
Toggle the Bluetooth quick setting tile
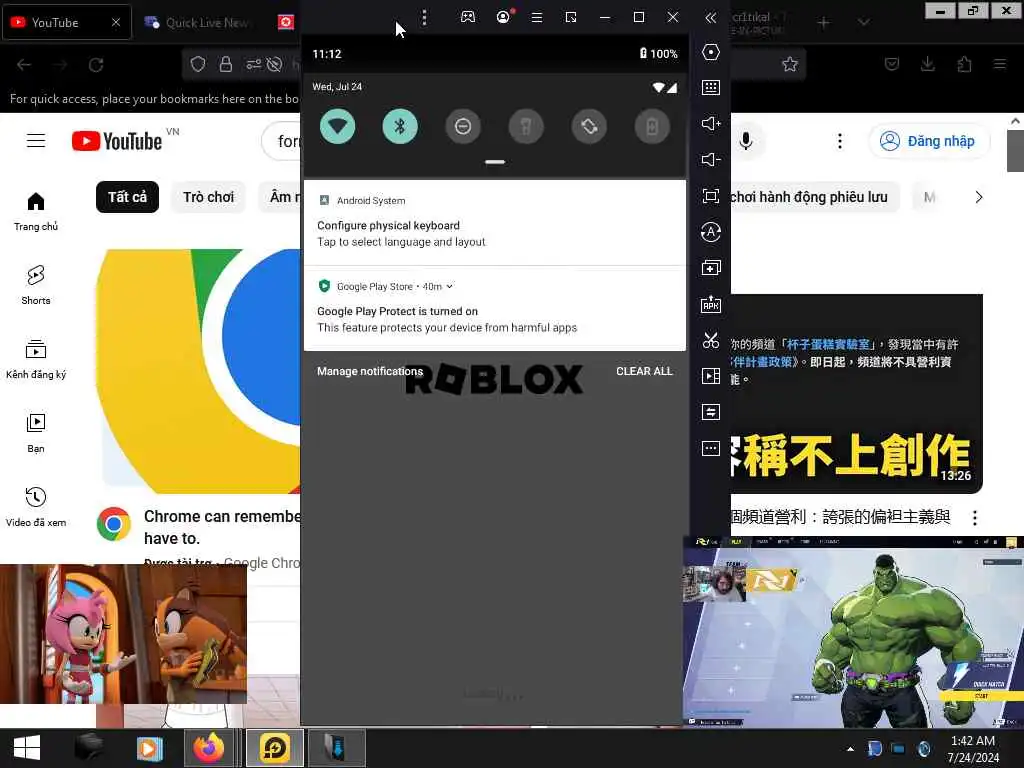[400, 126]
